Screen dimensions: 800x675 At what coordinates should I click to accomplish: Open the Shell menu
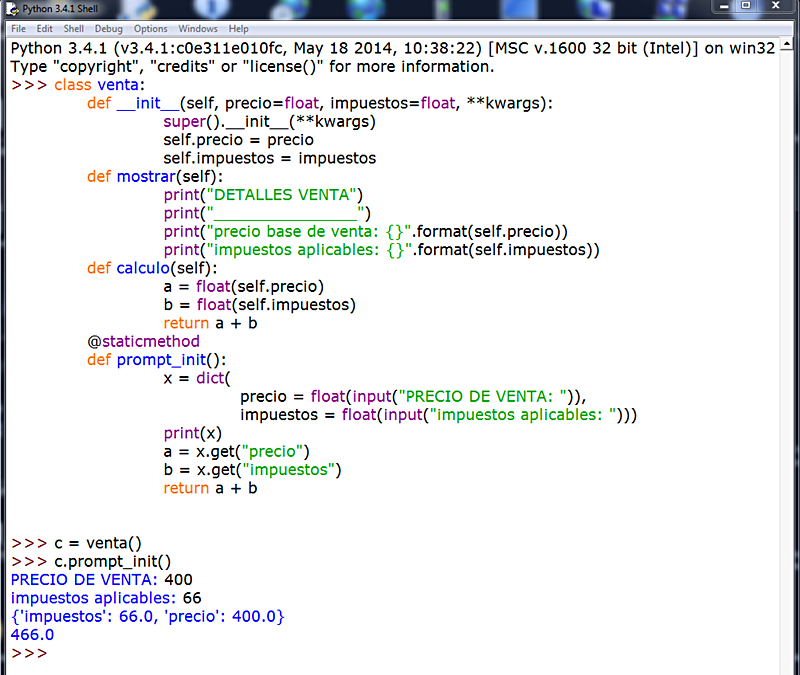pyautogui.click(x=73, y=28)
